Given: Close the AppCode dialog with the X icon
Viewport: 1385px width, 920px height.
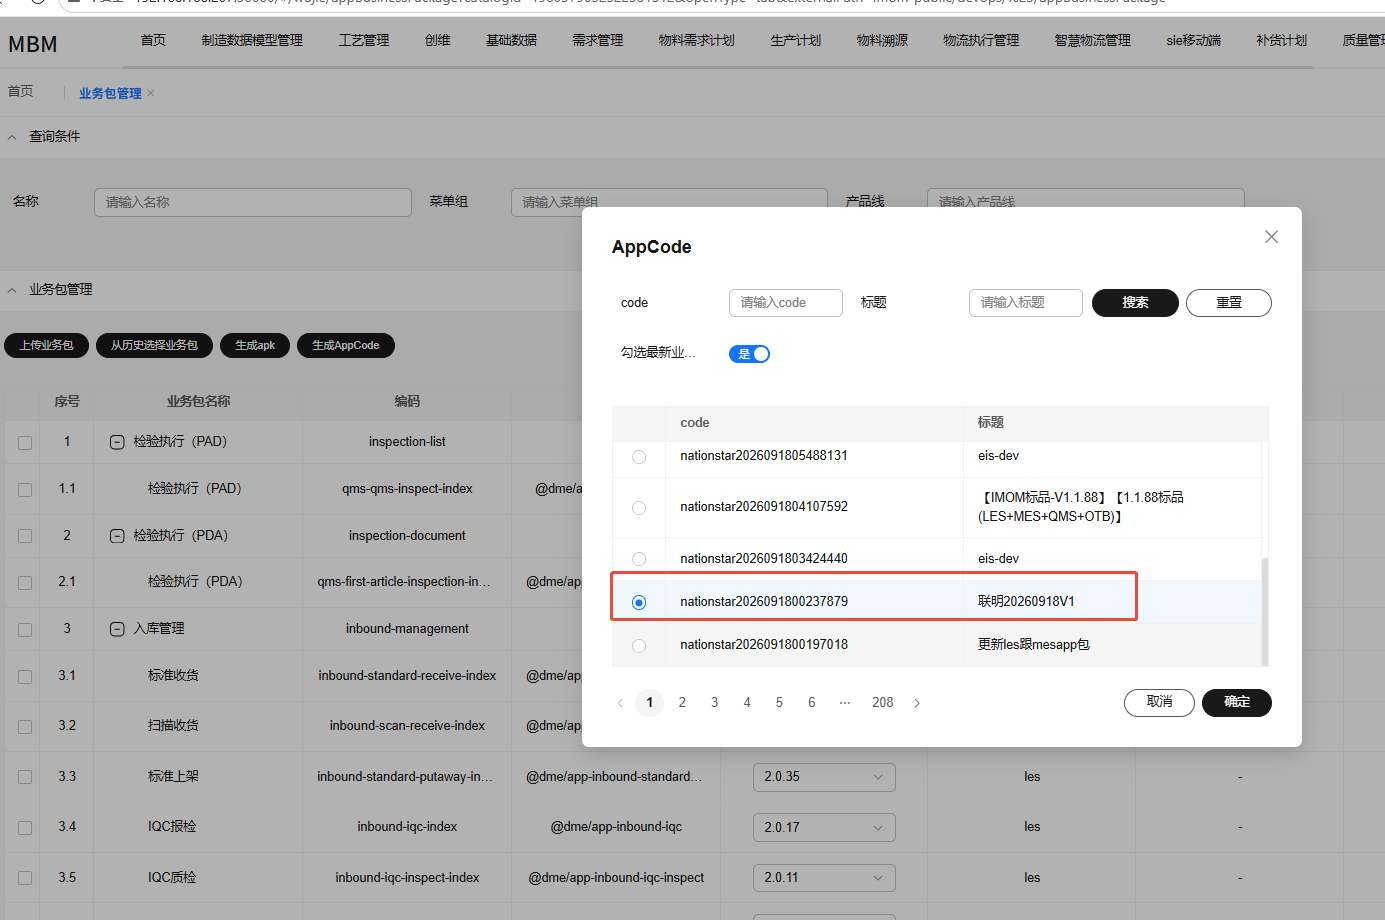Looking at the screenshot, I should 1271,237.
